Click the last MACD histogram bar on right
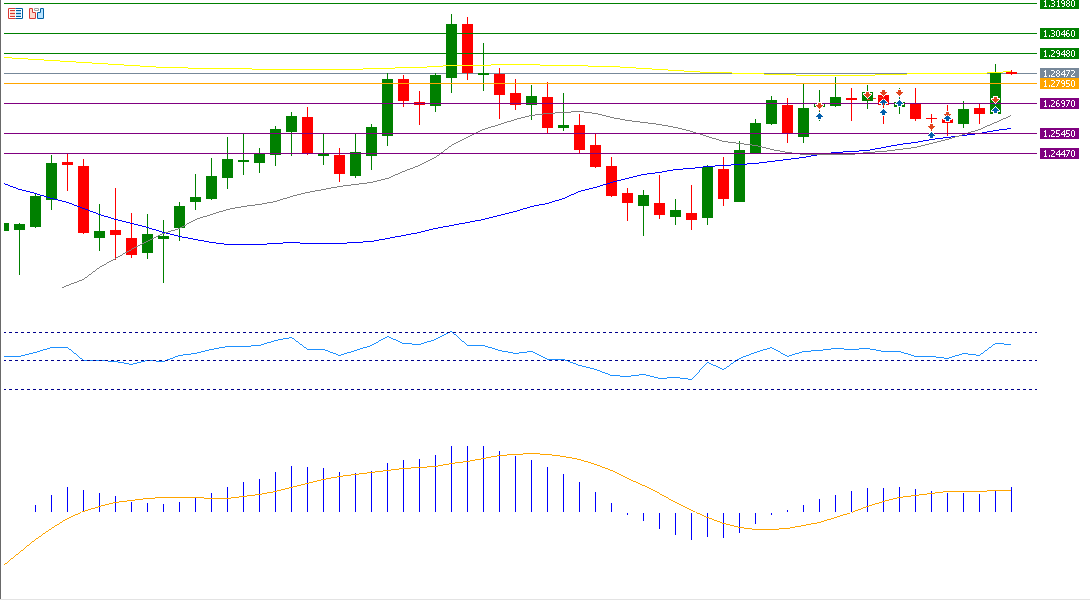Image resolution: width=1090 pixels, height=600 pixels. tap(1012, 500)
